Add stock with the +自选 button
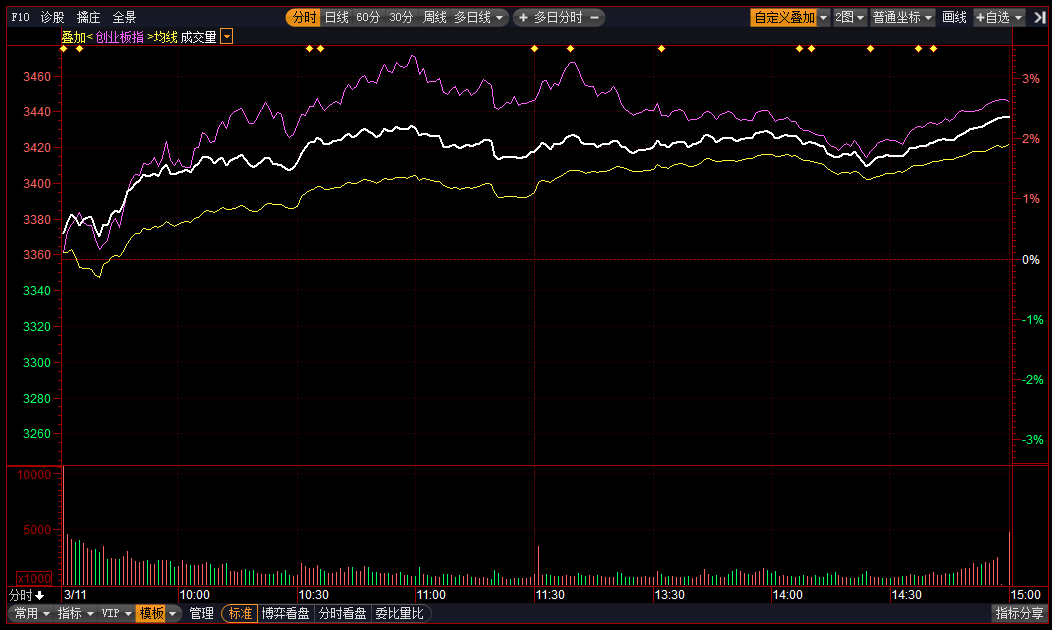The width and height of the screenshot is (1052, 630). pos(994,17)
